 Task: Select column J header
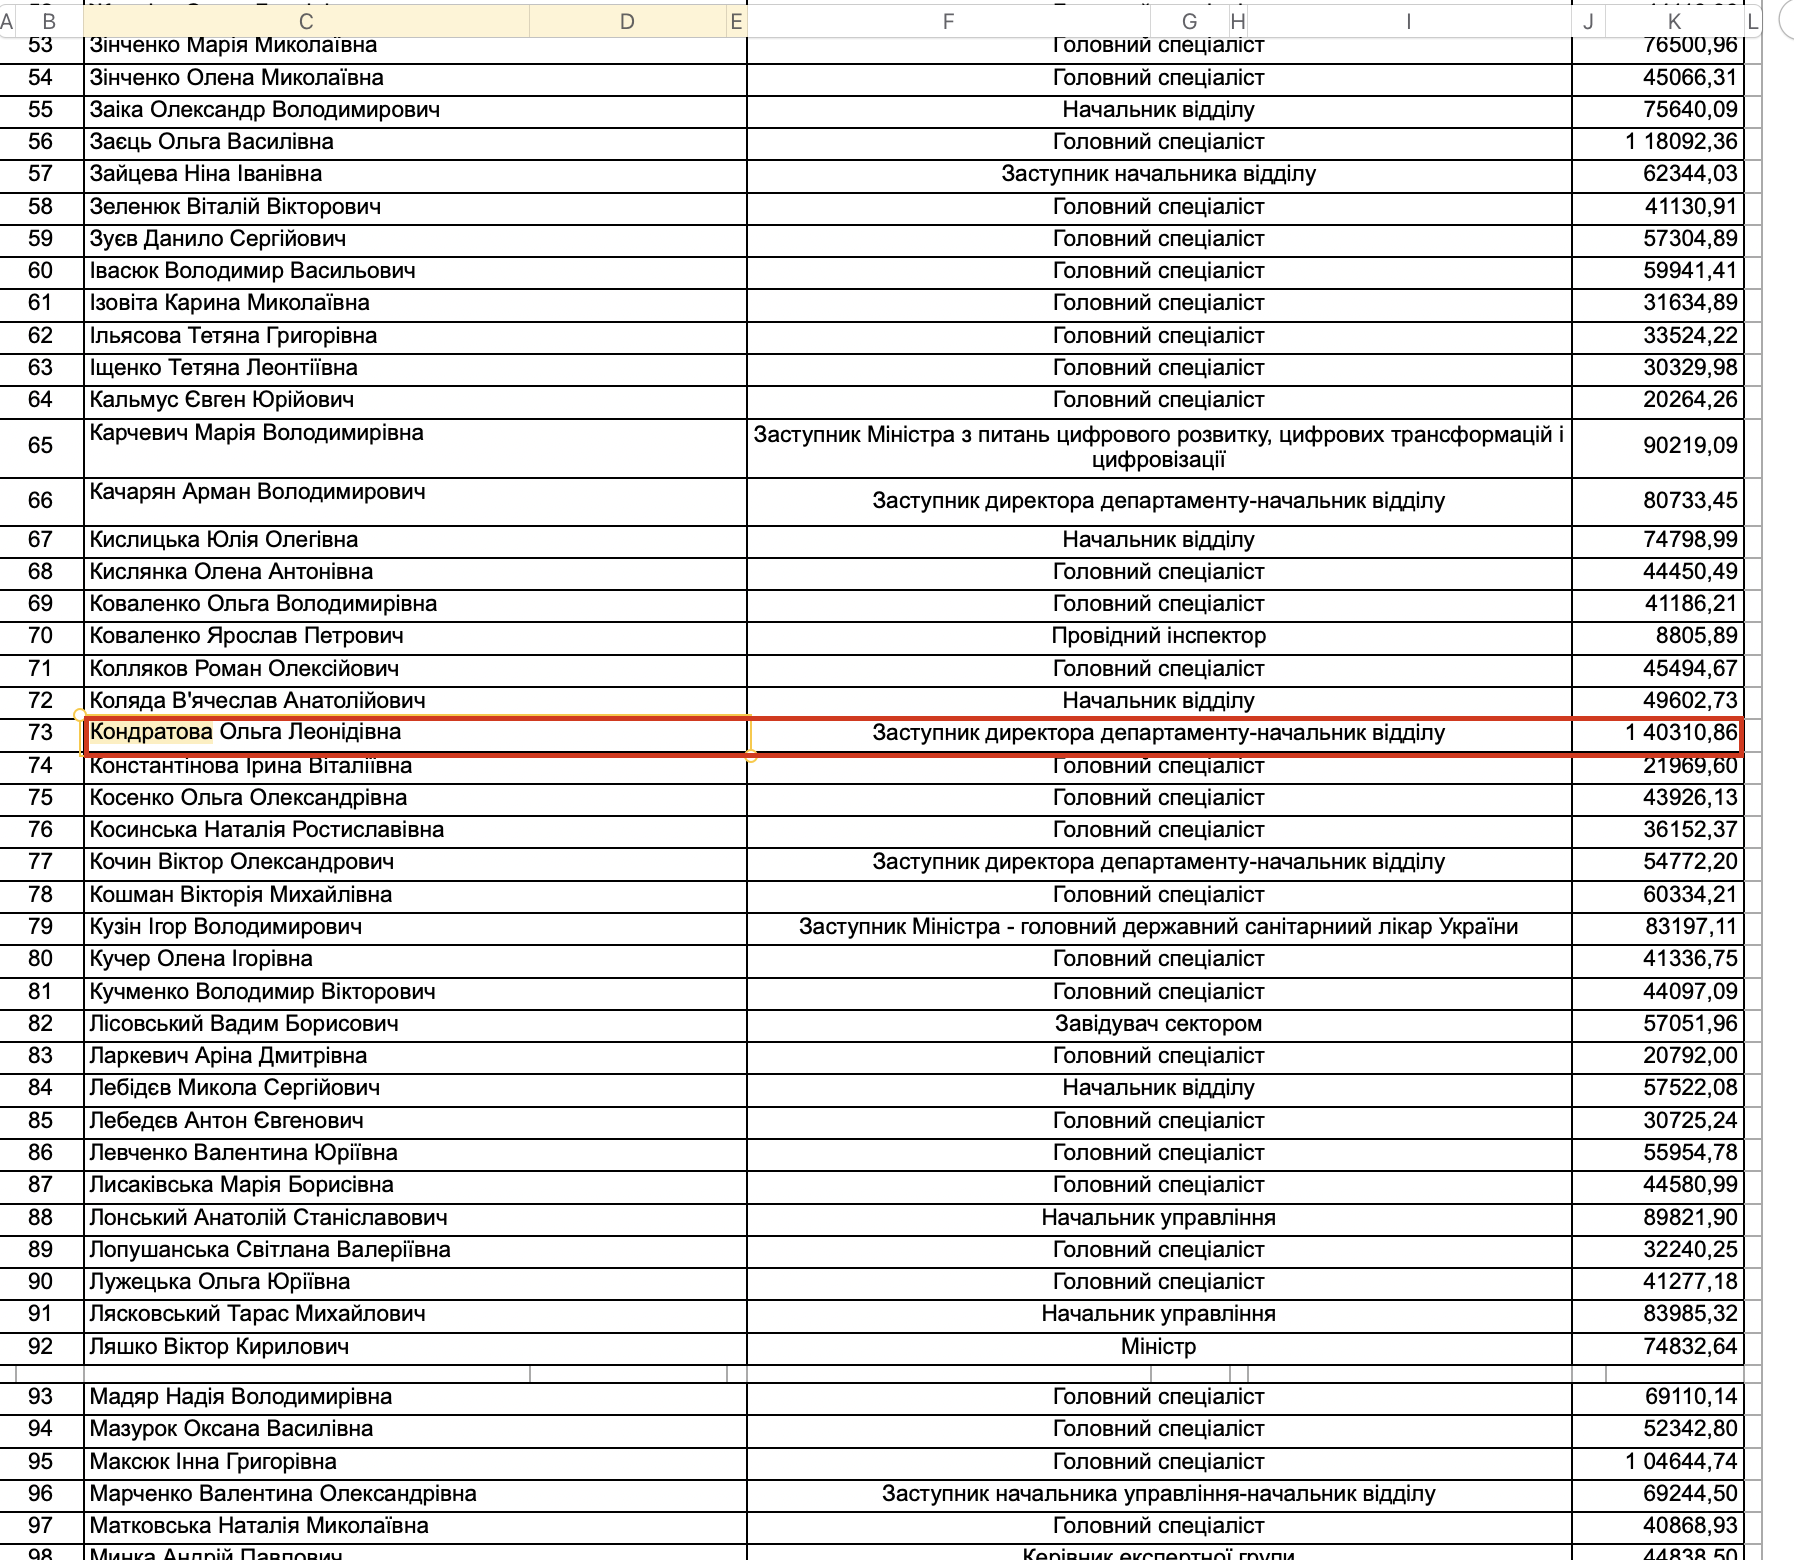[1588, 21]
